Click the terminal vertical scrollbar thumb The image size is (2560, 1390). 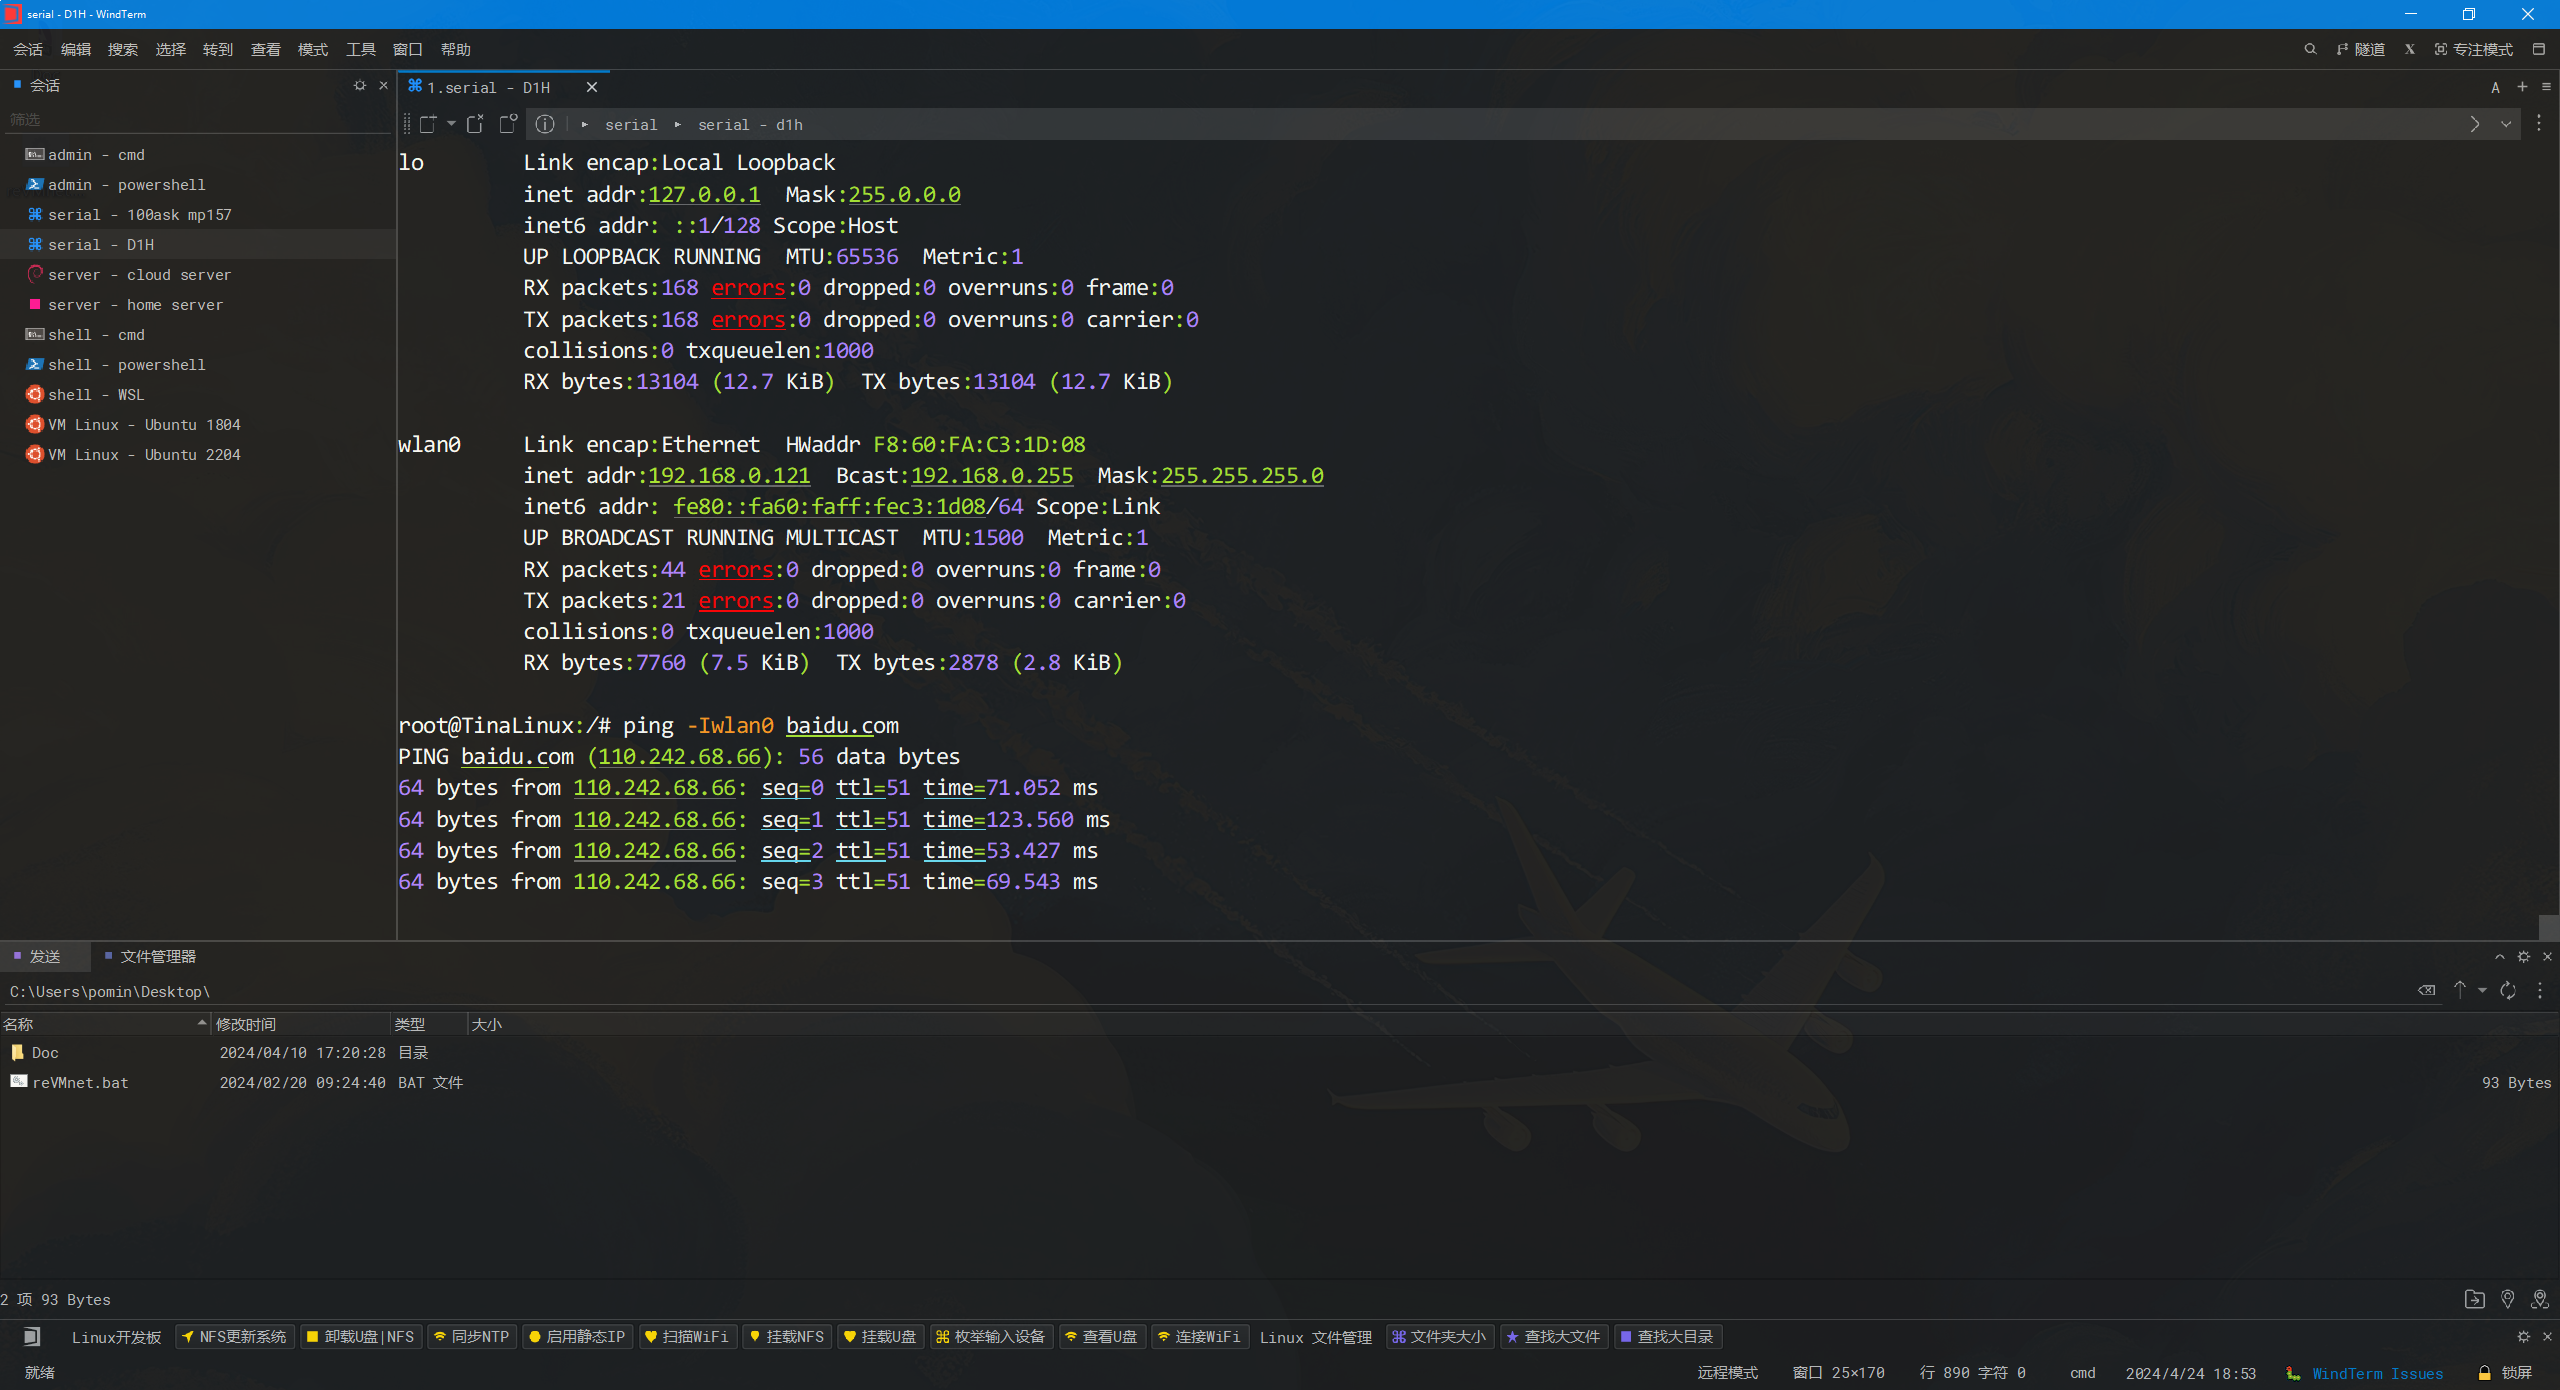click(x=2549, y=927)
